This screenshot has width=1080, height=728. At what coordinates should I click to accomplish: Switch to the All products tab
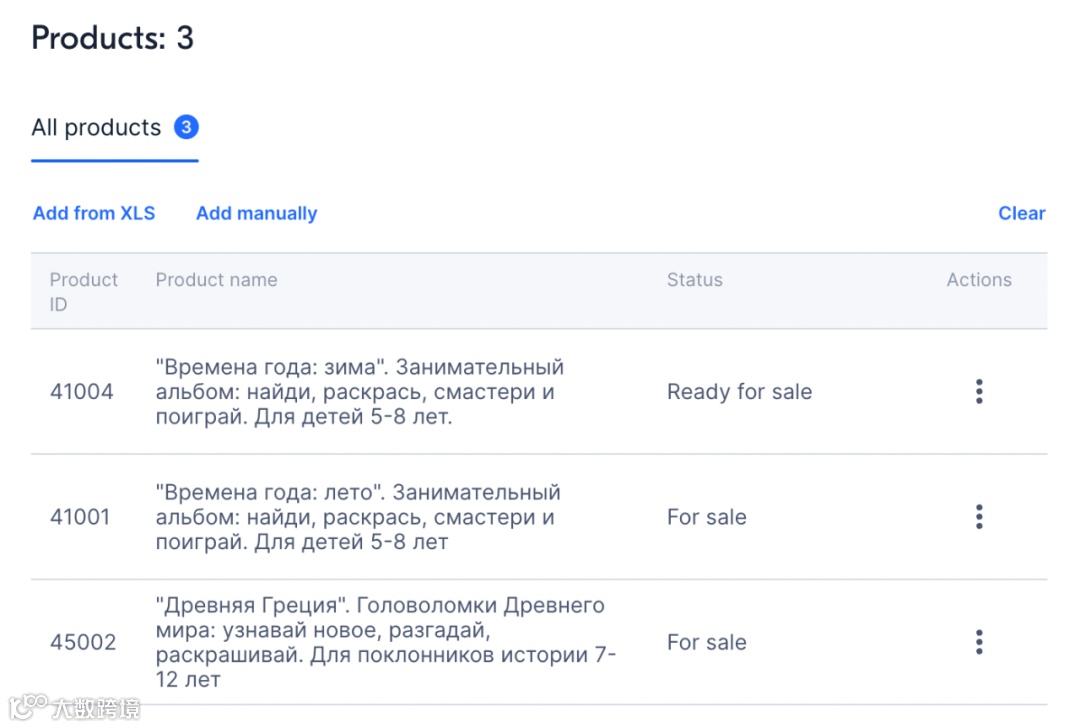96,128
